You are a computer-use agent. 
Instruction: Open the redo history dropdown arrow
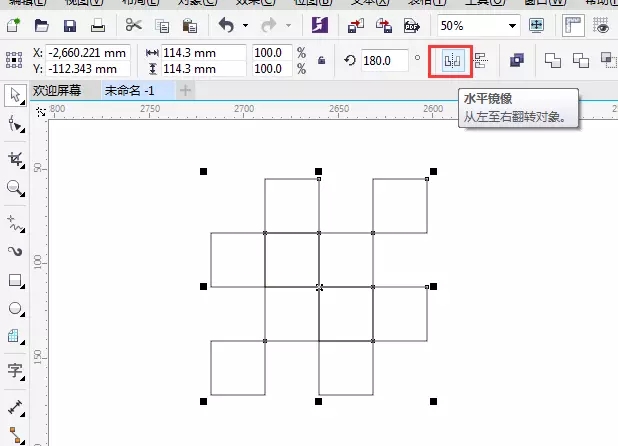click(289, 26)
